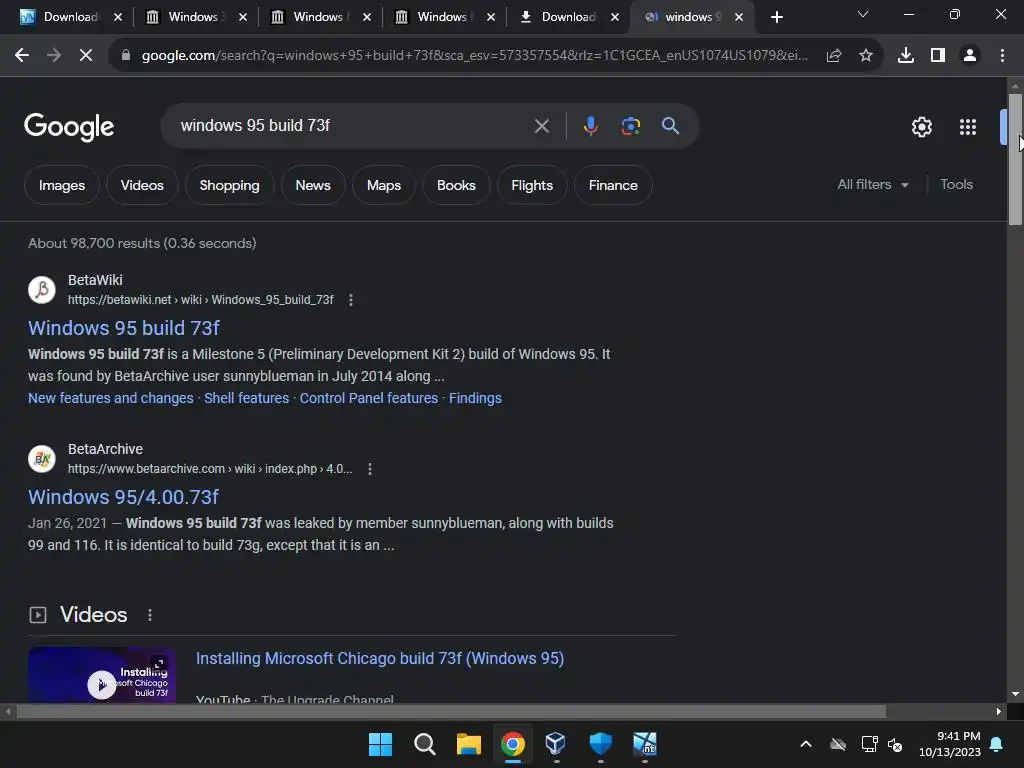Toggle Chrome side panel

point(938,56)
